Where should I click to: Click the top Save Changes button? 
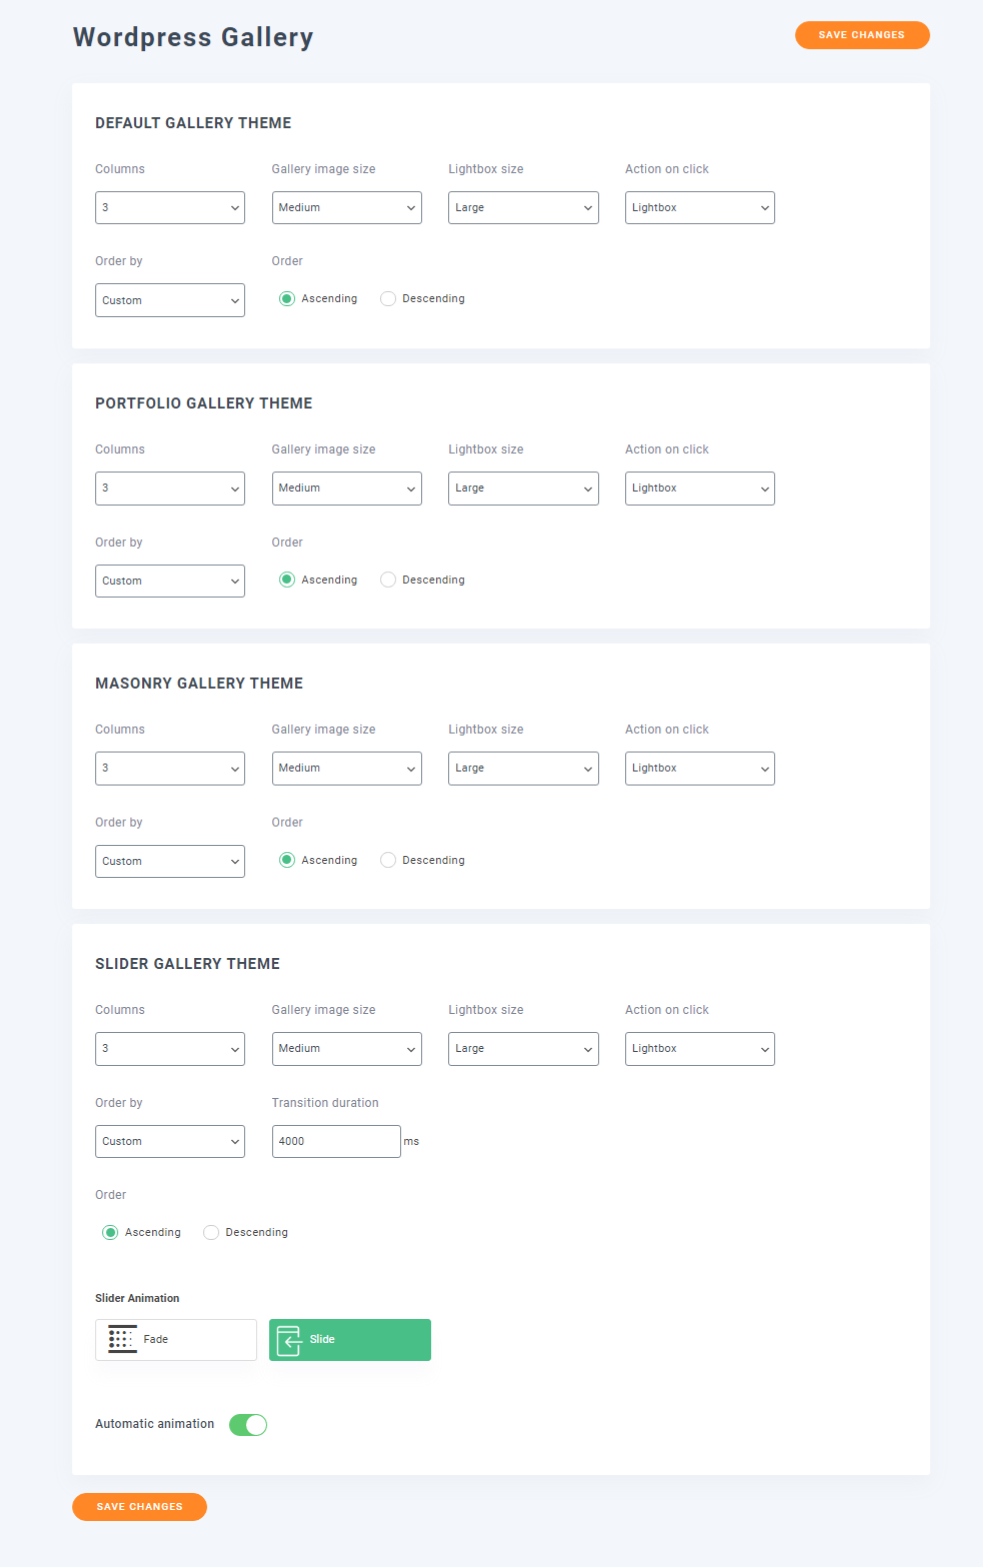tap(862, 35)
